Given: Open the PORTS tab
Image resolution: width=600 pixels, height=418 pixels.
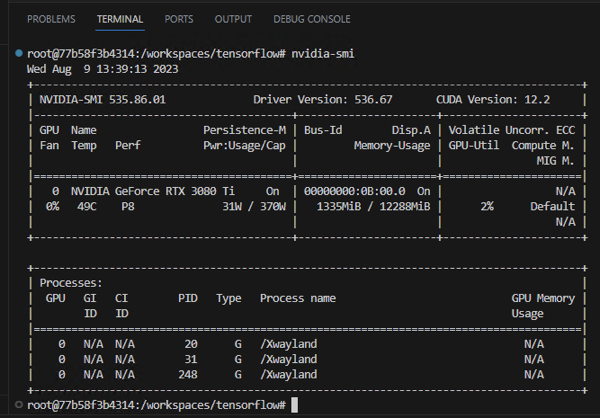Looking at the screenshot, I should (179, 19).
